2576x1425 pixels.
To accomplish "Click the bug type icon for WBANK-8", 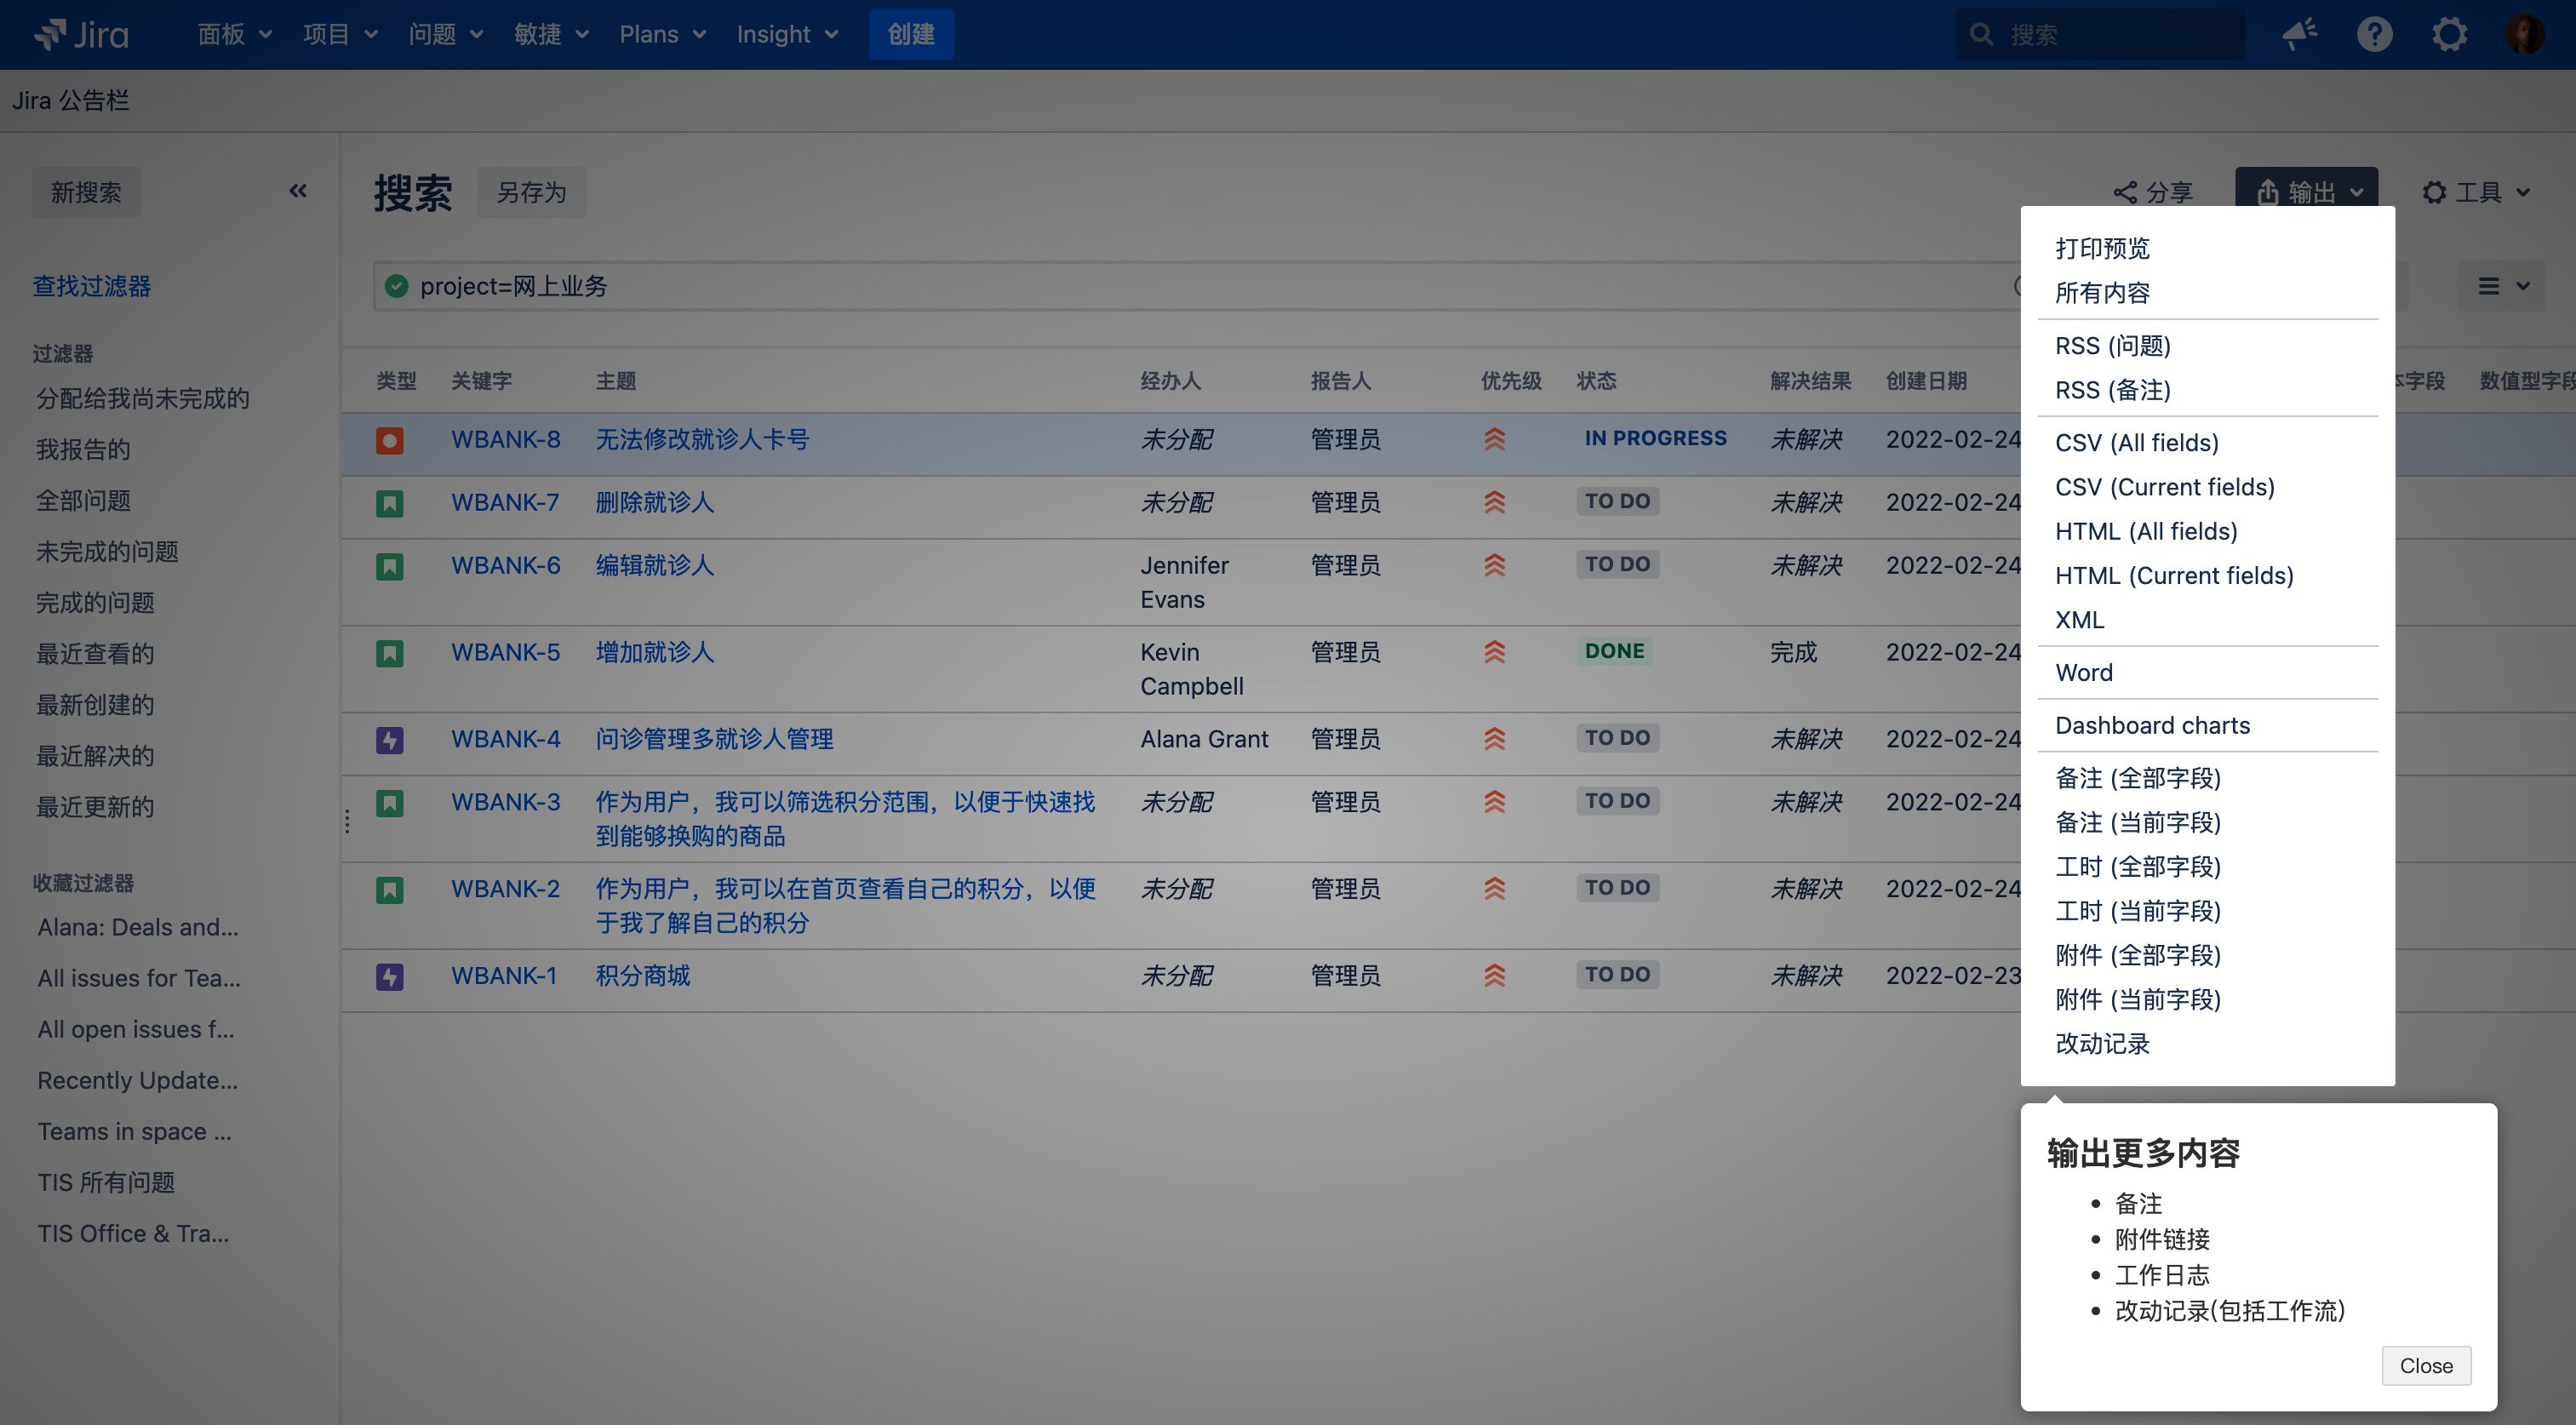I will [x=389, y=440].
